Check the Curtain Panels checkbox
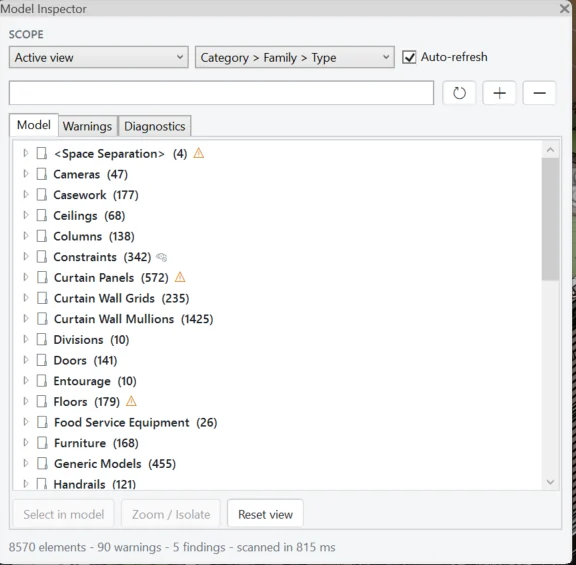 (42, 277)
